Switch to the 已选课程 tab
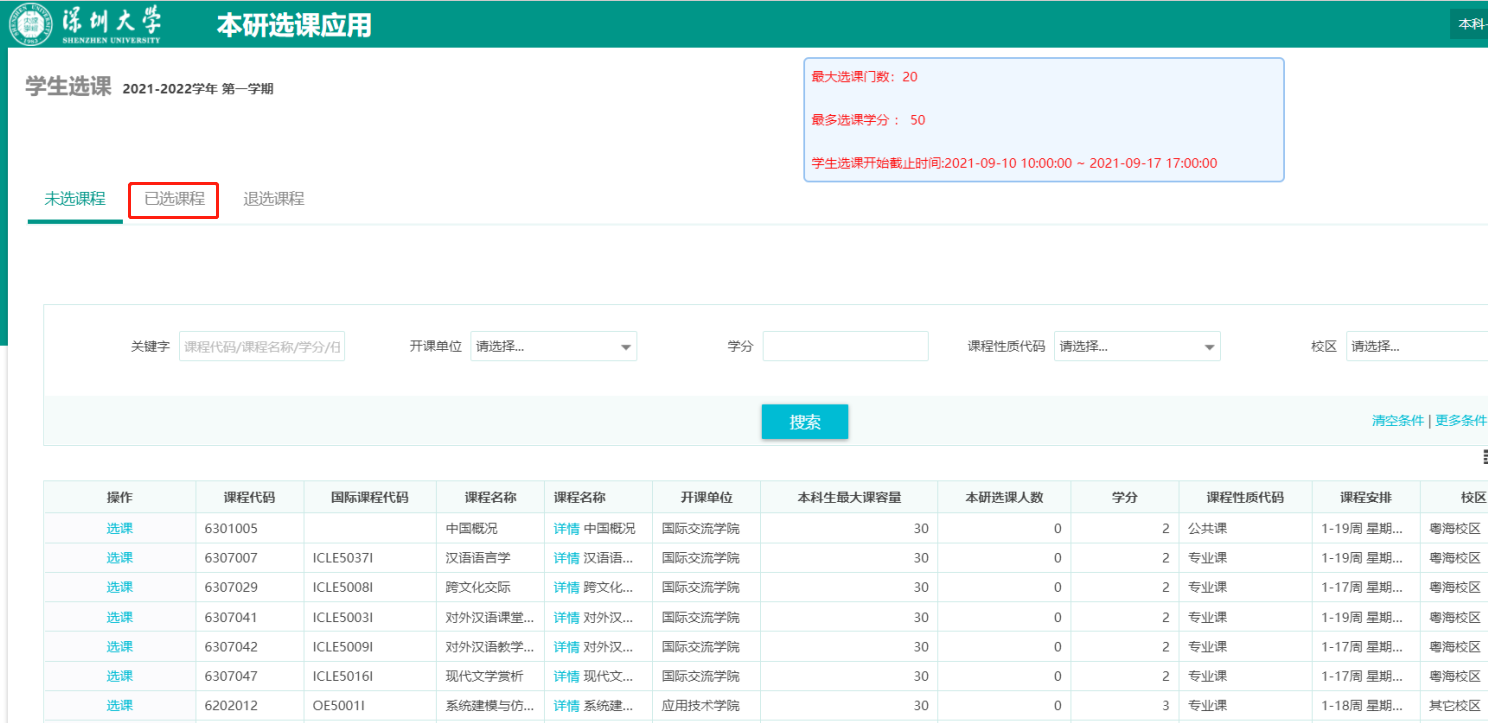The width and height of the screenshot is (1488, 723). (174, 199)
